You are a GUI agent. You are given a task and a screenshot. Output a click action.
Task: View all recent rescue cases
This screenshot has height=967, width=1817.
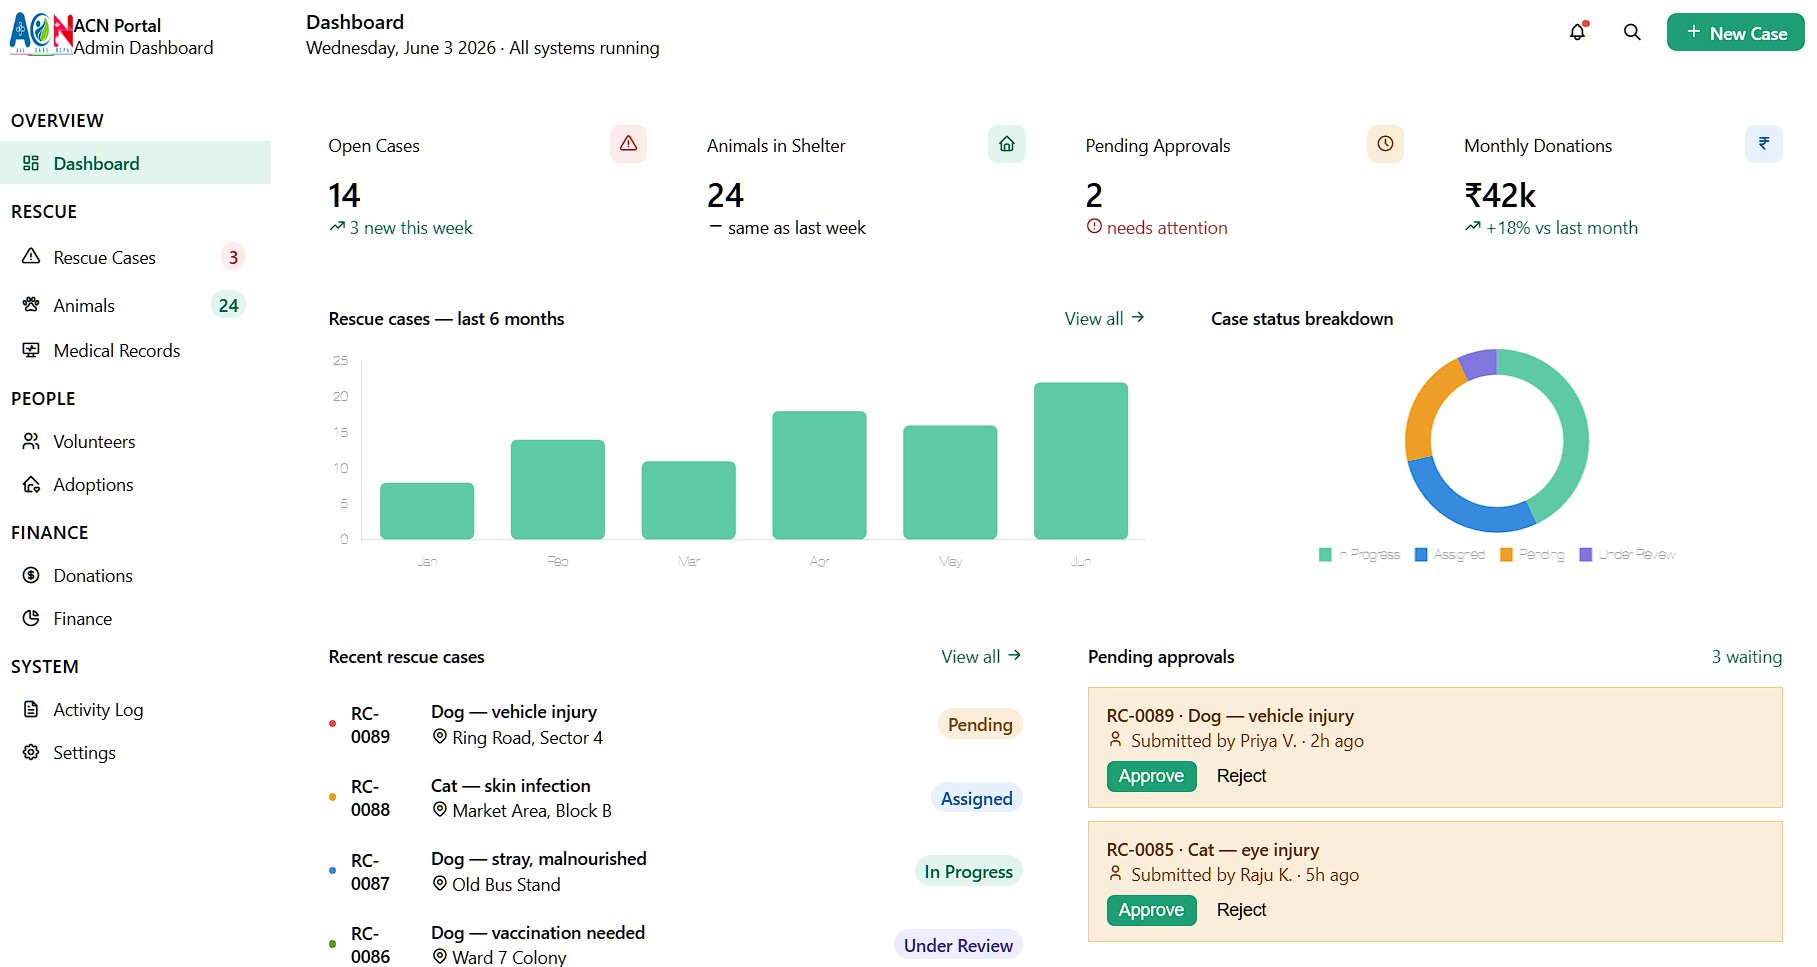pyautogui.click(x=981, y=656)
